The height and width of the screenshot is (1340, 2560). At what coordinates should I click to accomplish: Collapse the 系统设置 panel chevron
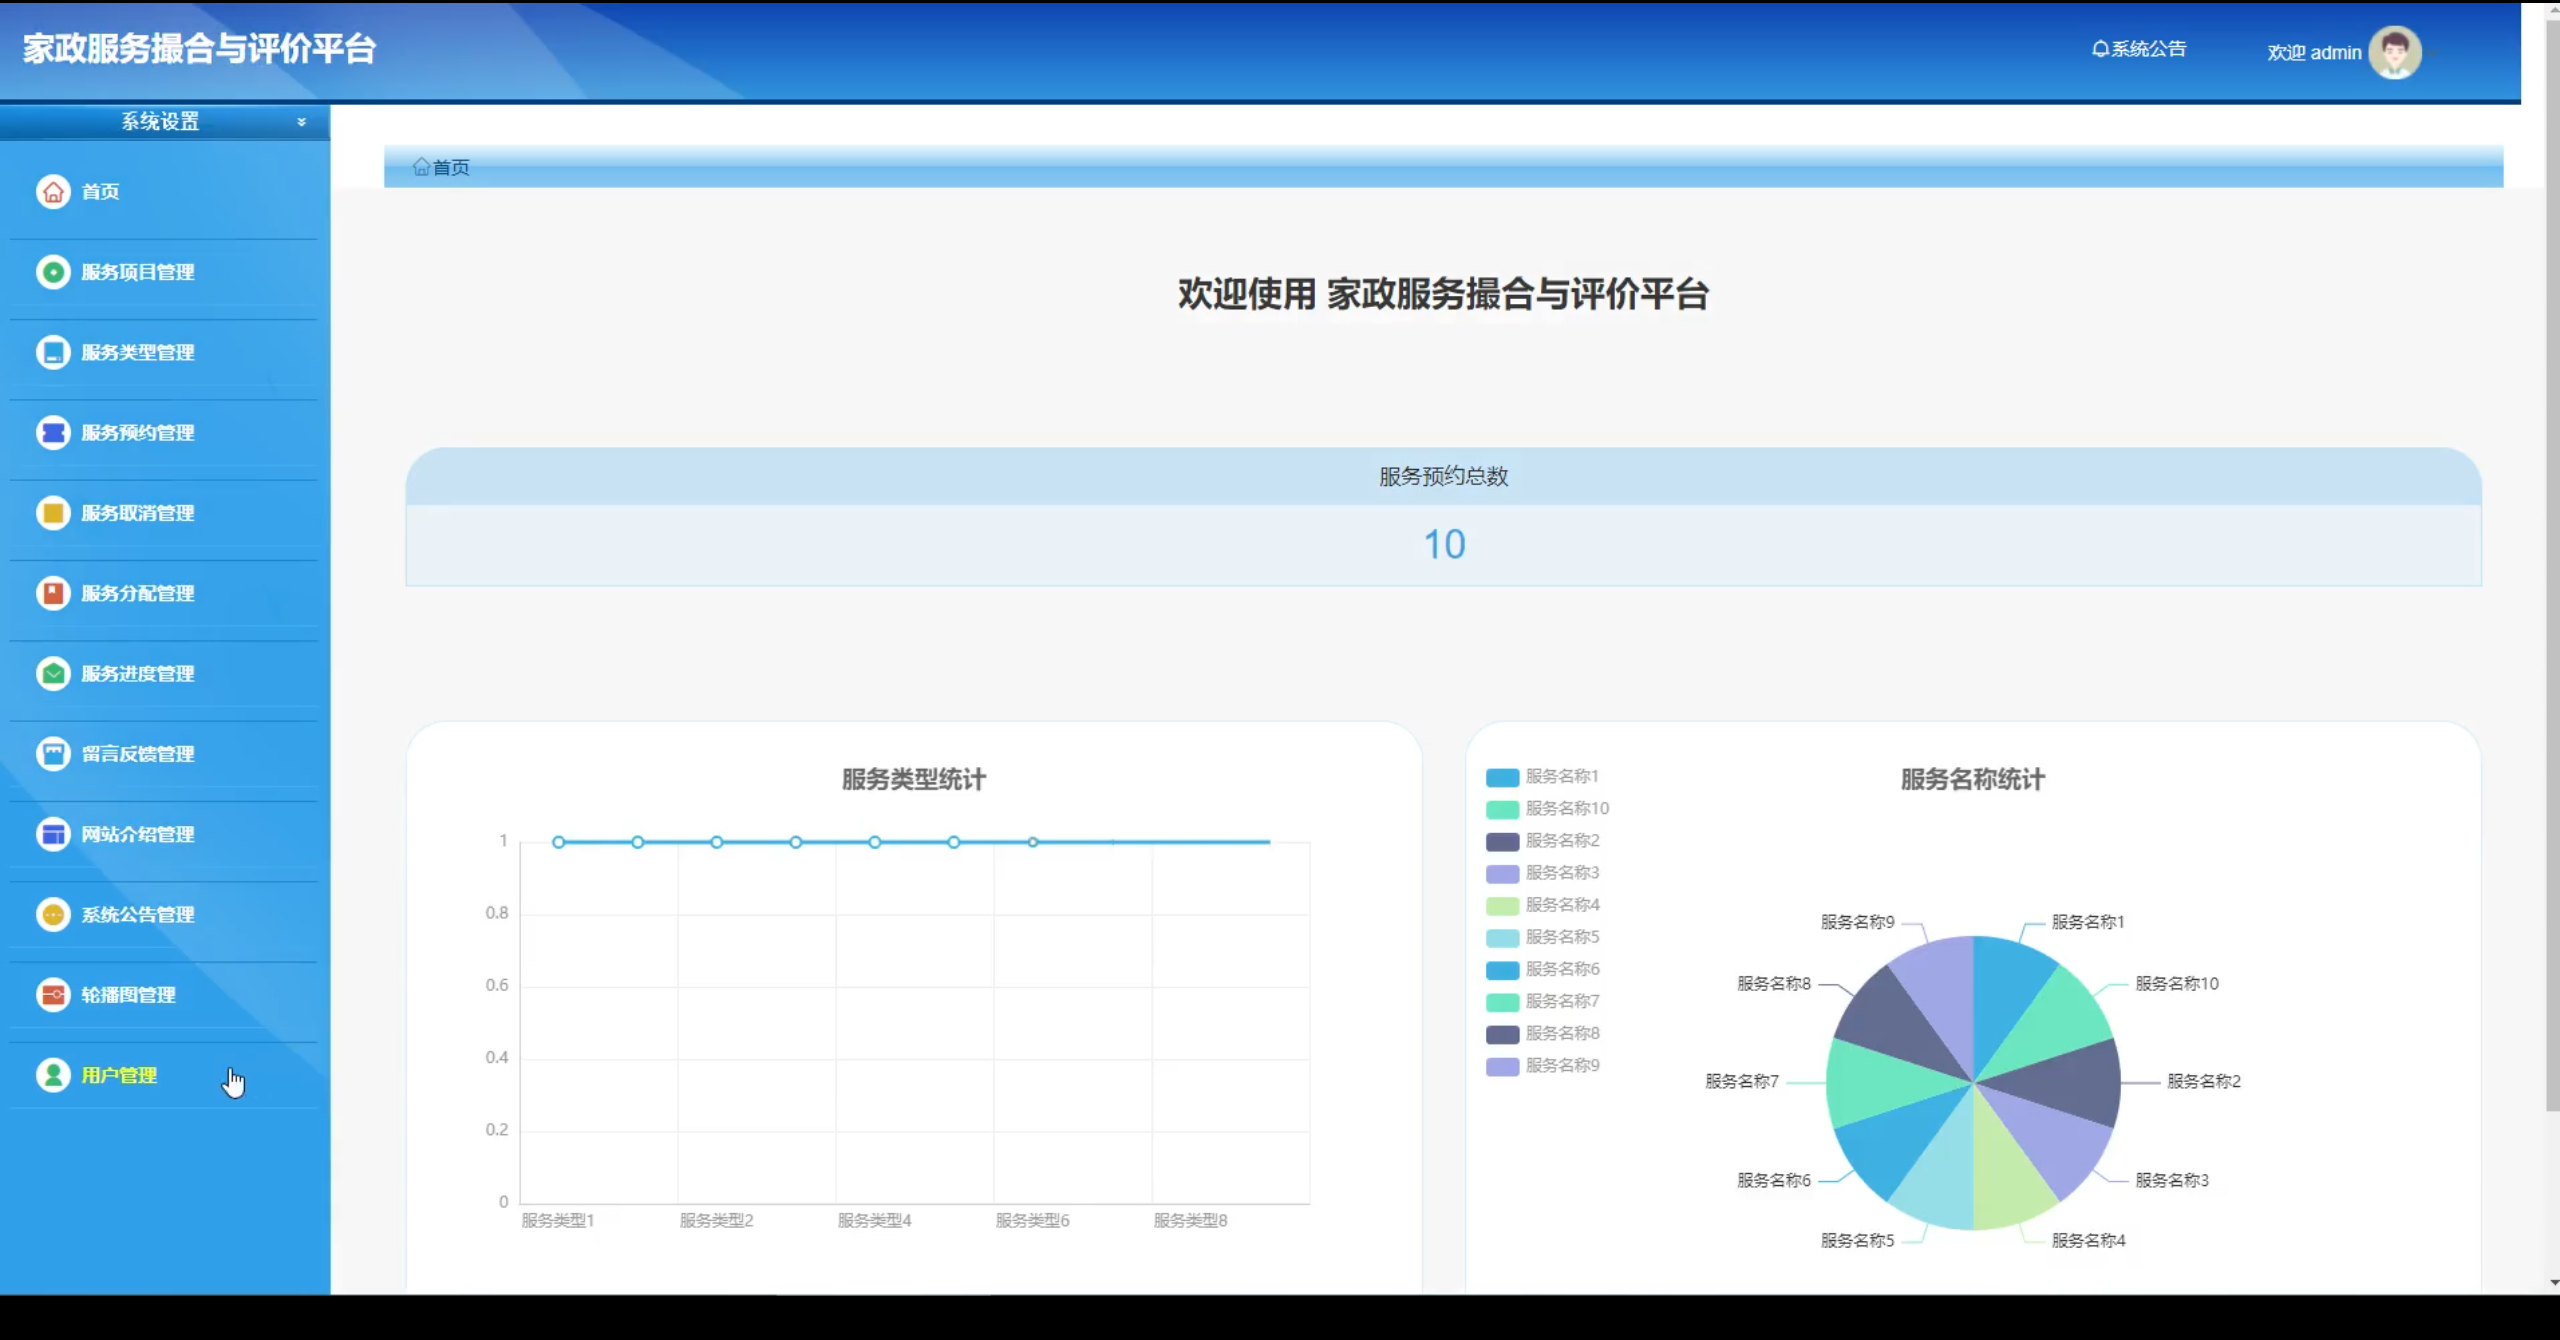302,122
